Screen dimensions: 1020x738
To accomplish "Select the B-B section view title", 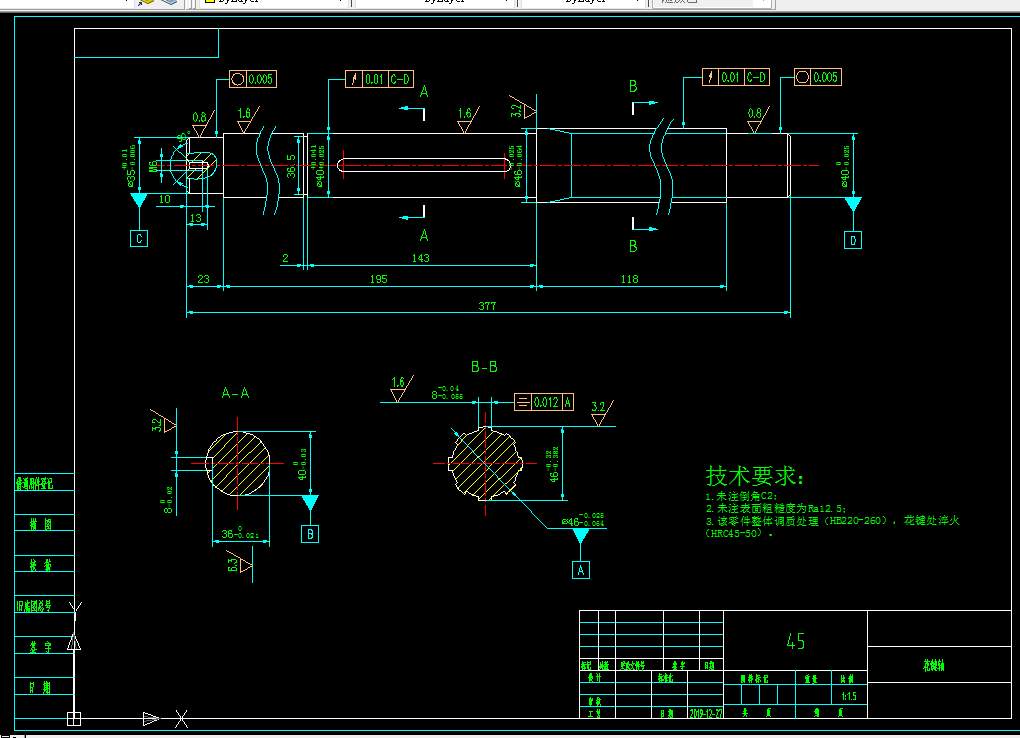I will tap(484, 367).
